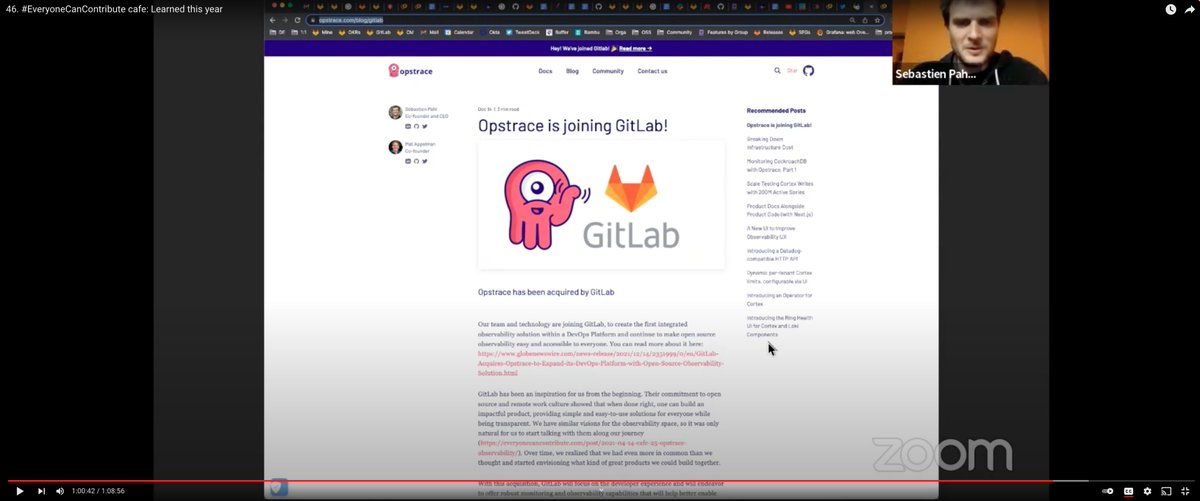The width and height of the screenshot is (1200, 501).
Task: Reload the page in the browser
Action: [296, 20]
